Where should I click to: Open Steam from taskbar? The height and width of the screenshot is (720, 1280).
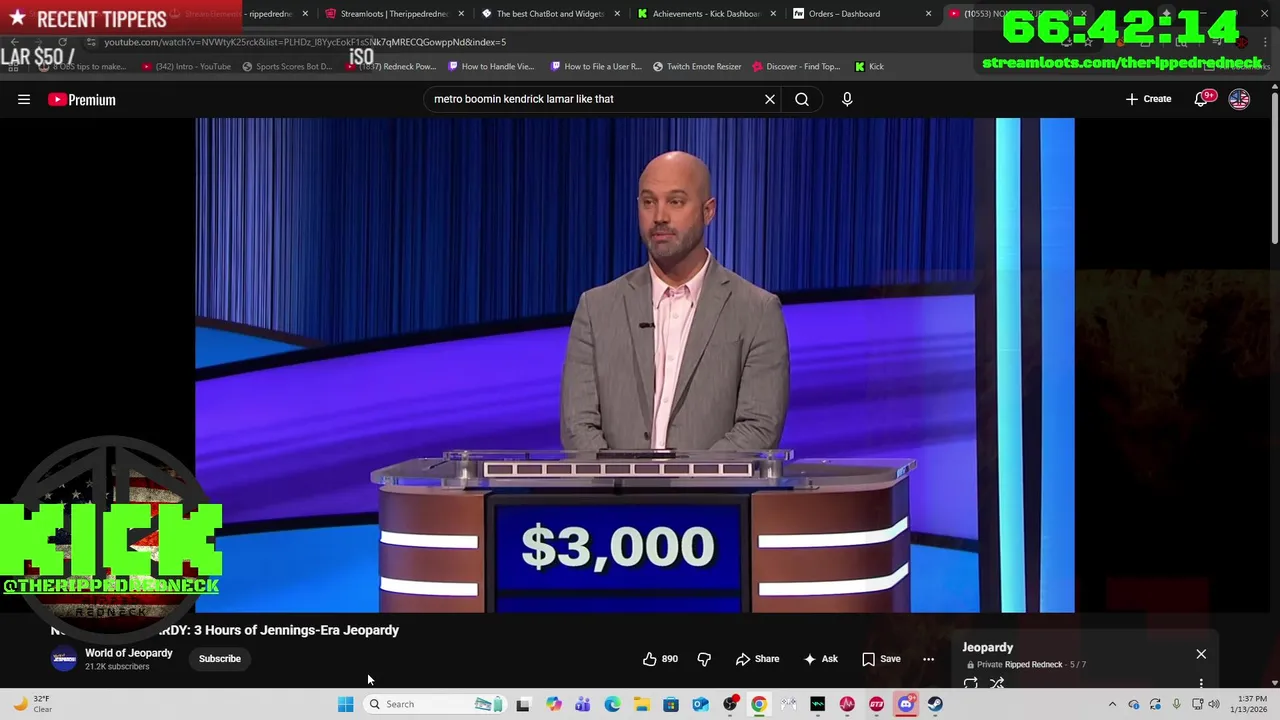[935, 704]
